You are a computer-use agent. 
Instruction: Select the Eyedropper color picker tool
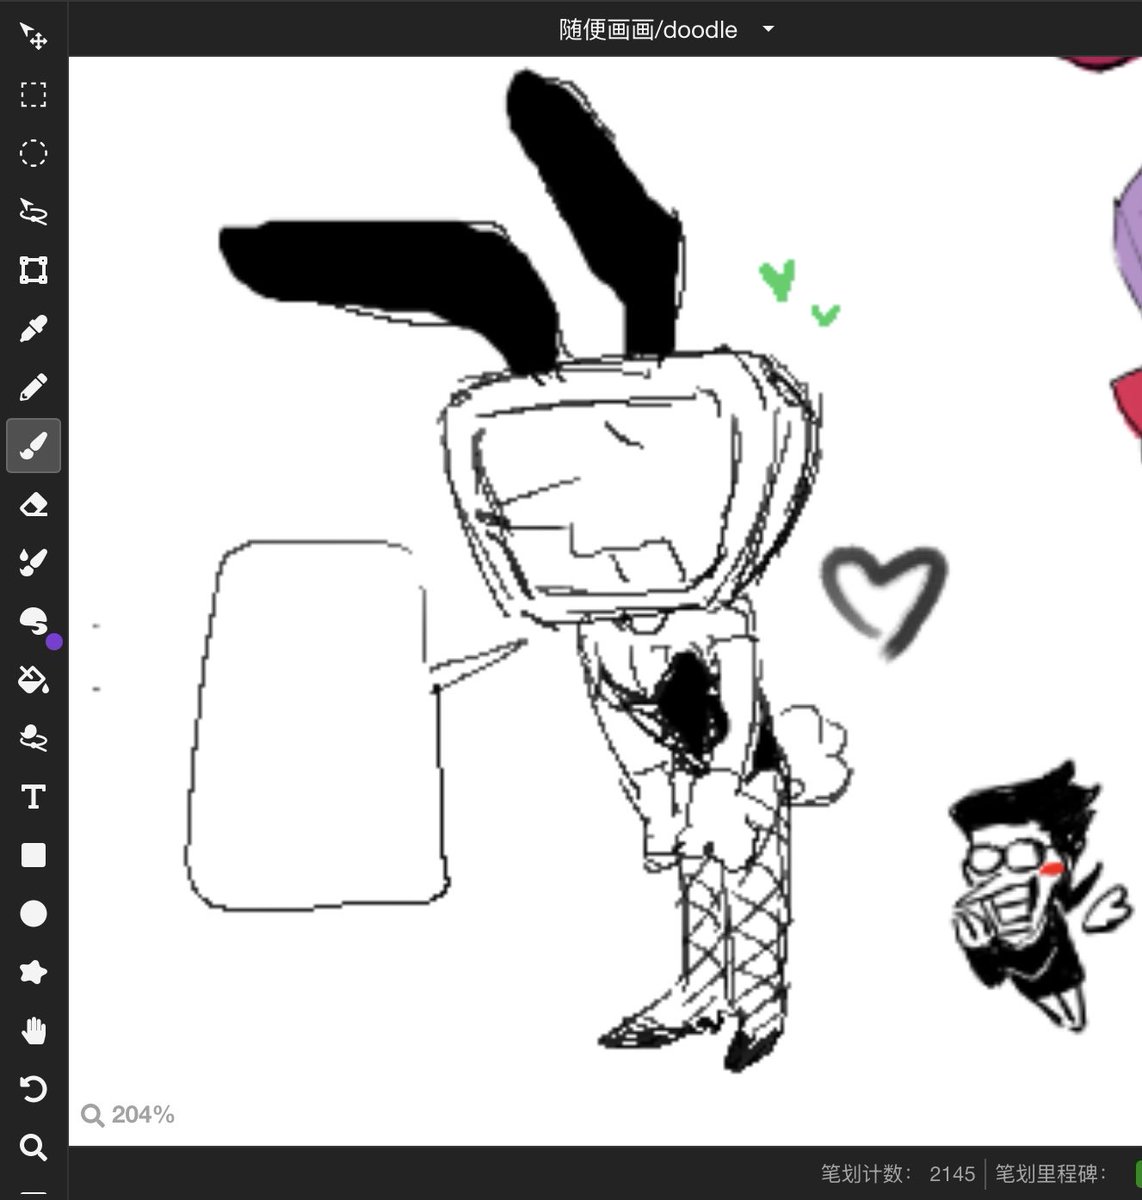(x=33, y=329)
